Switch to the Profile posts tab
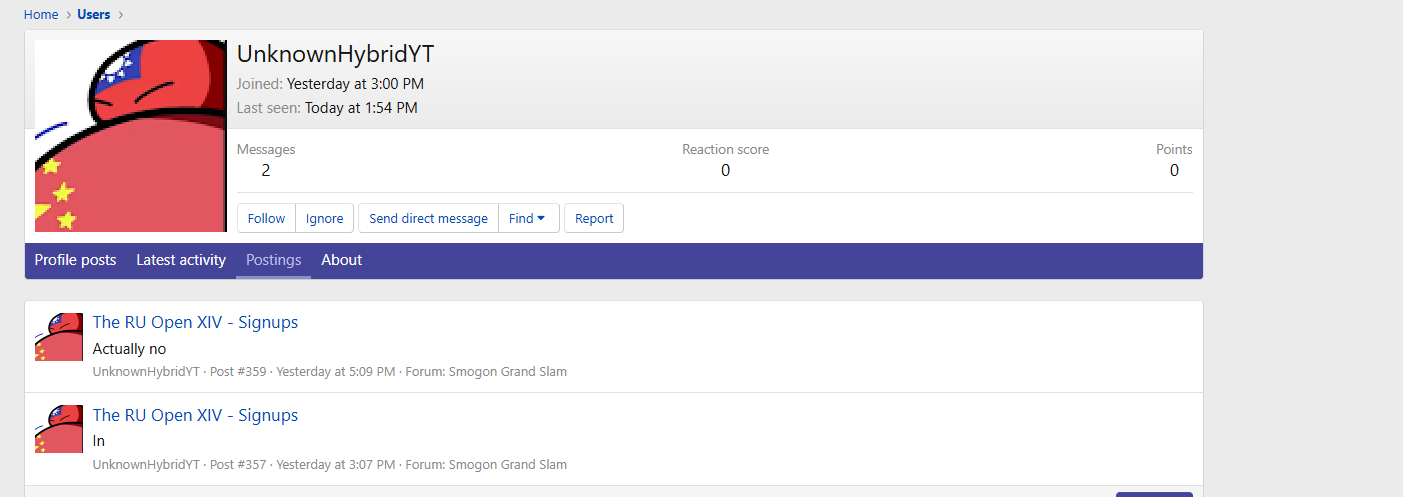 (75, 260)
